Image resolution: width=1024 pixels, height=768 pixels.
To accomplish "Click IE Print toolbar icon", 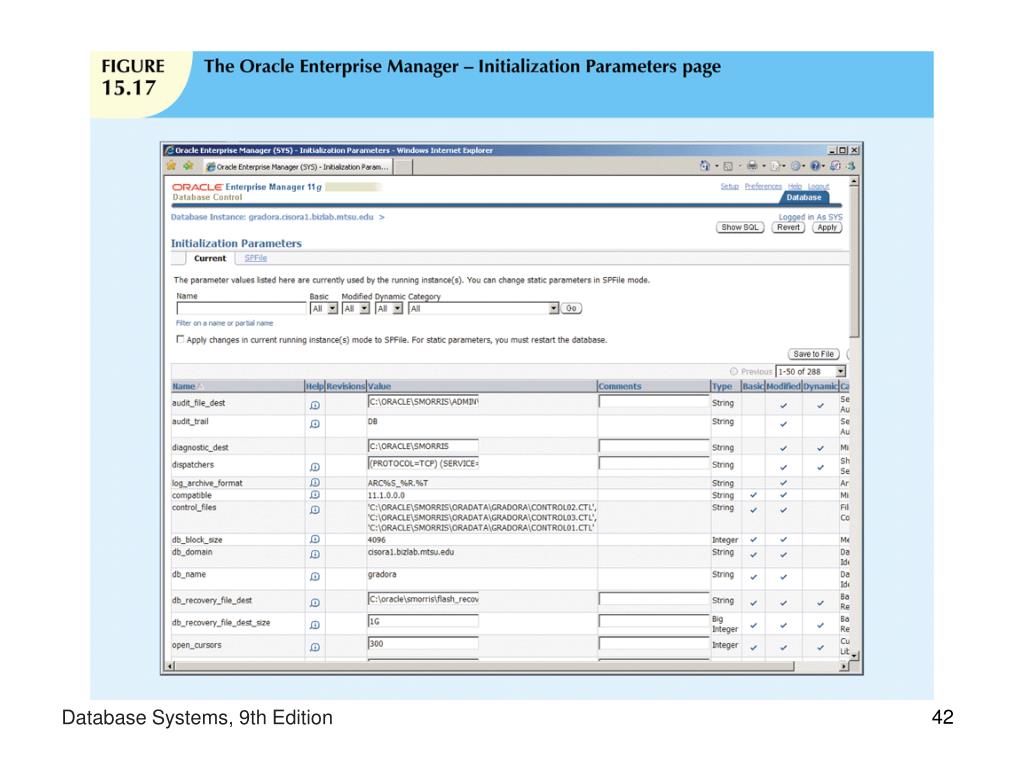I will (x=752, y=166).
